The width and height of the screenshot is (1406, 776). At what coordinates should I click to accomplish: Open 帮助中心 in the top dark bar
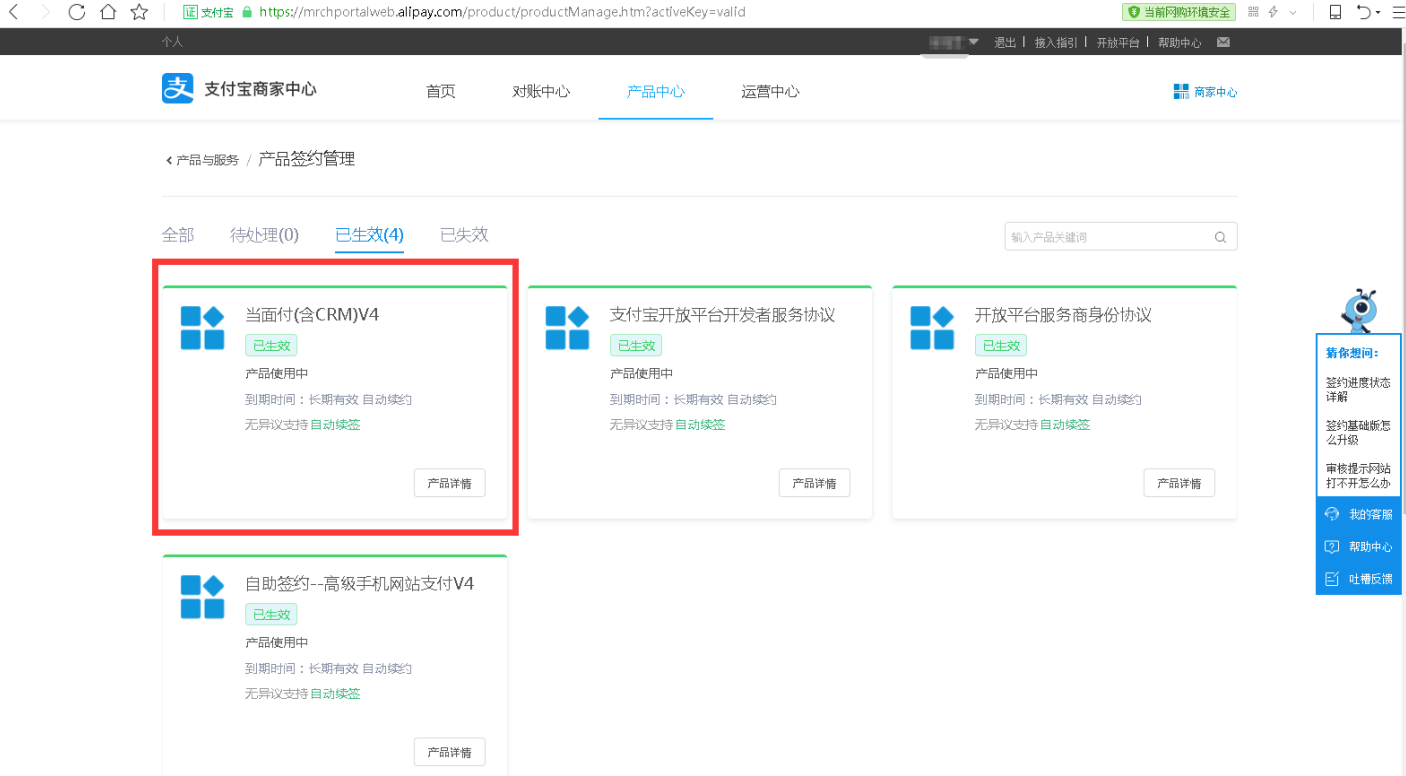coord(1180,42)
